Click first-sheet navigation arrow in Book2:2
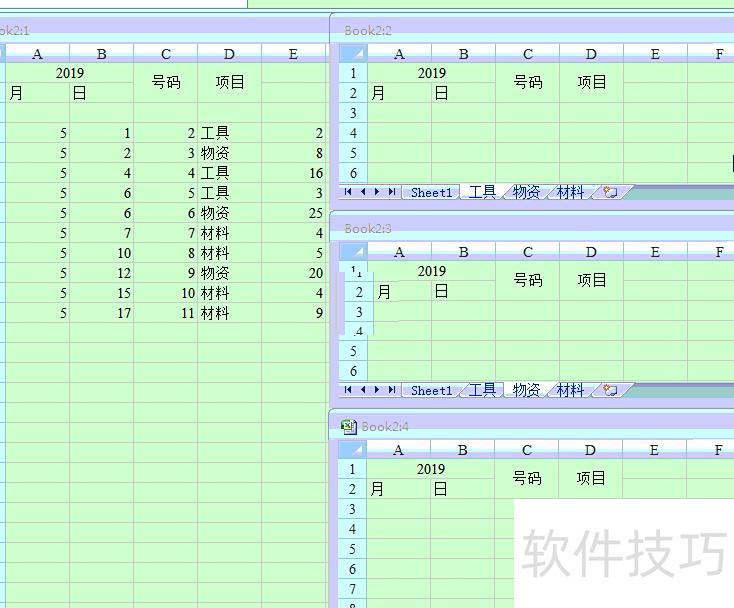Viewport: 734px width, 608px height. (348, 192)
